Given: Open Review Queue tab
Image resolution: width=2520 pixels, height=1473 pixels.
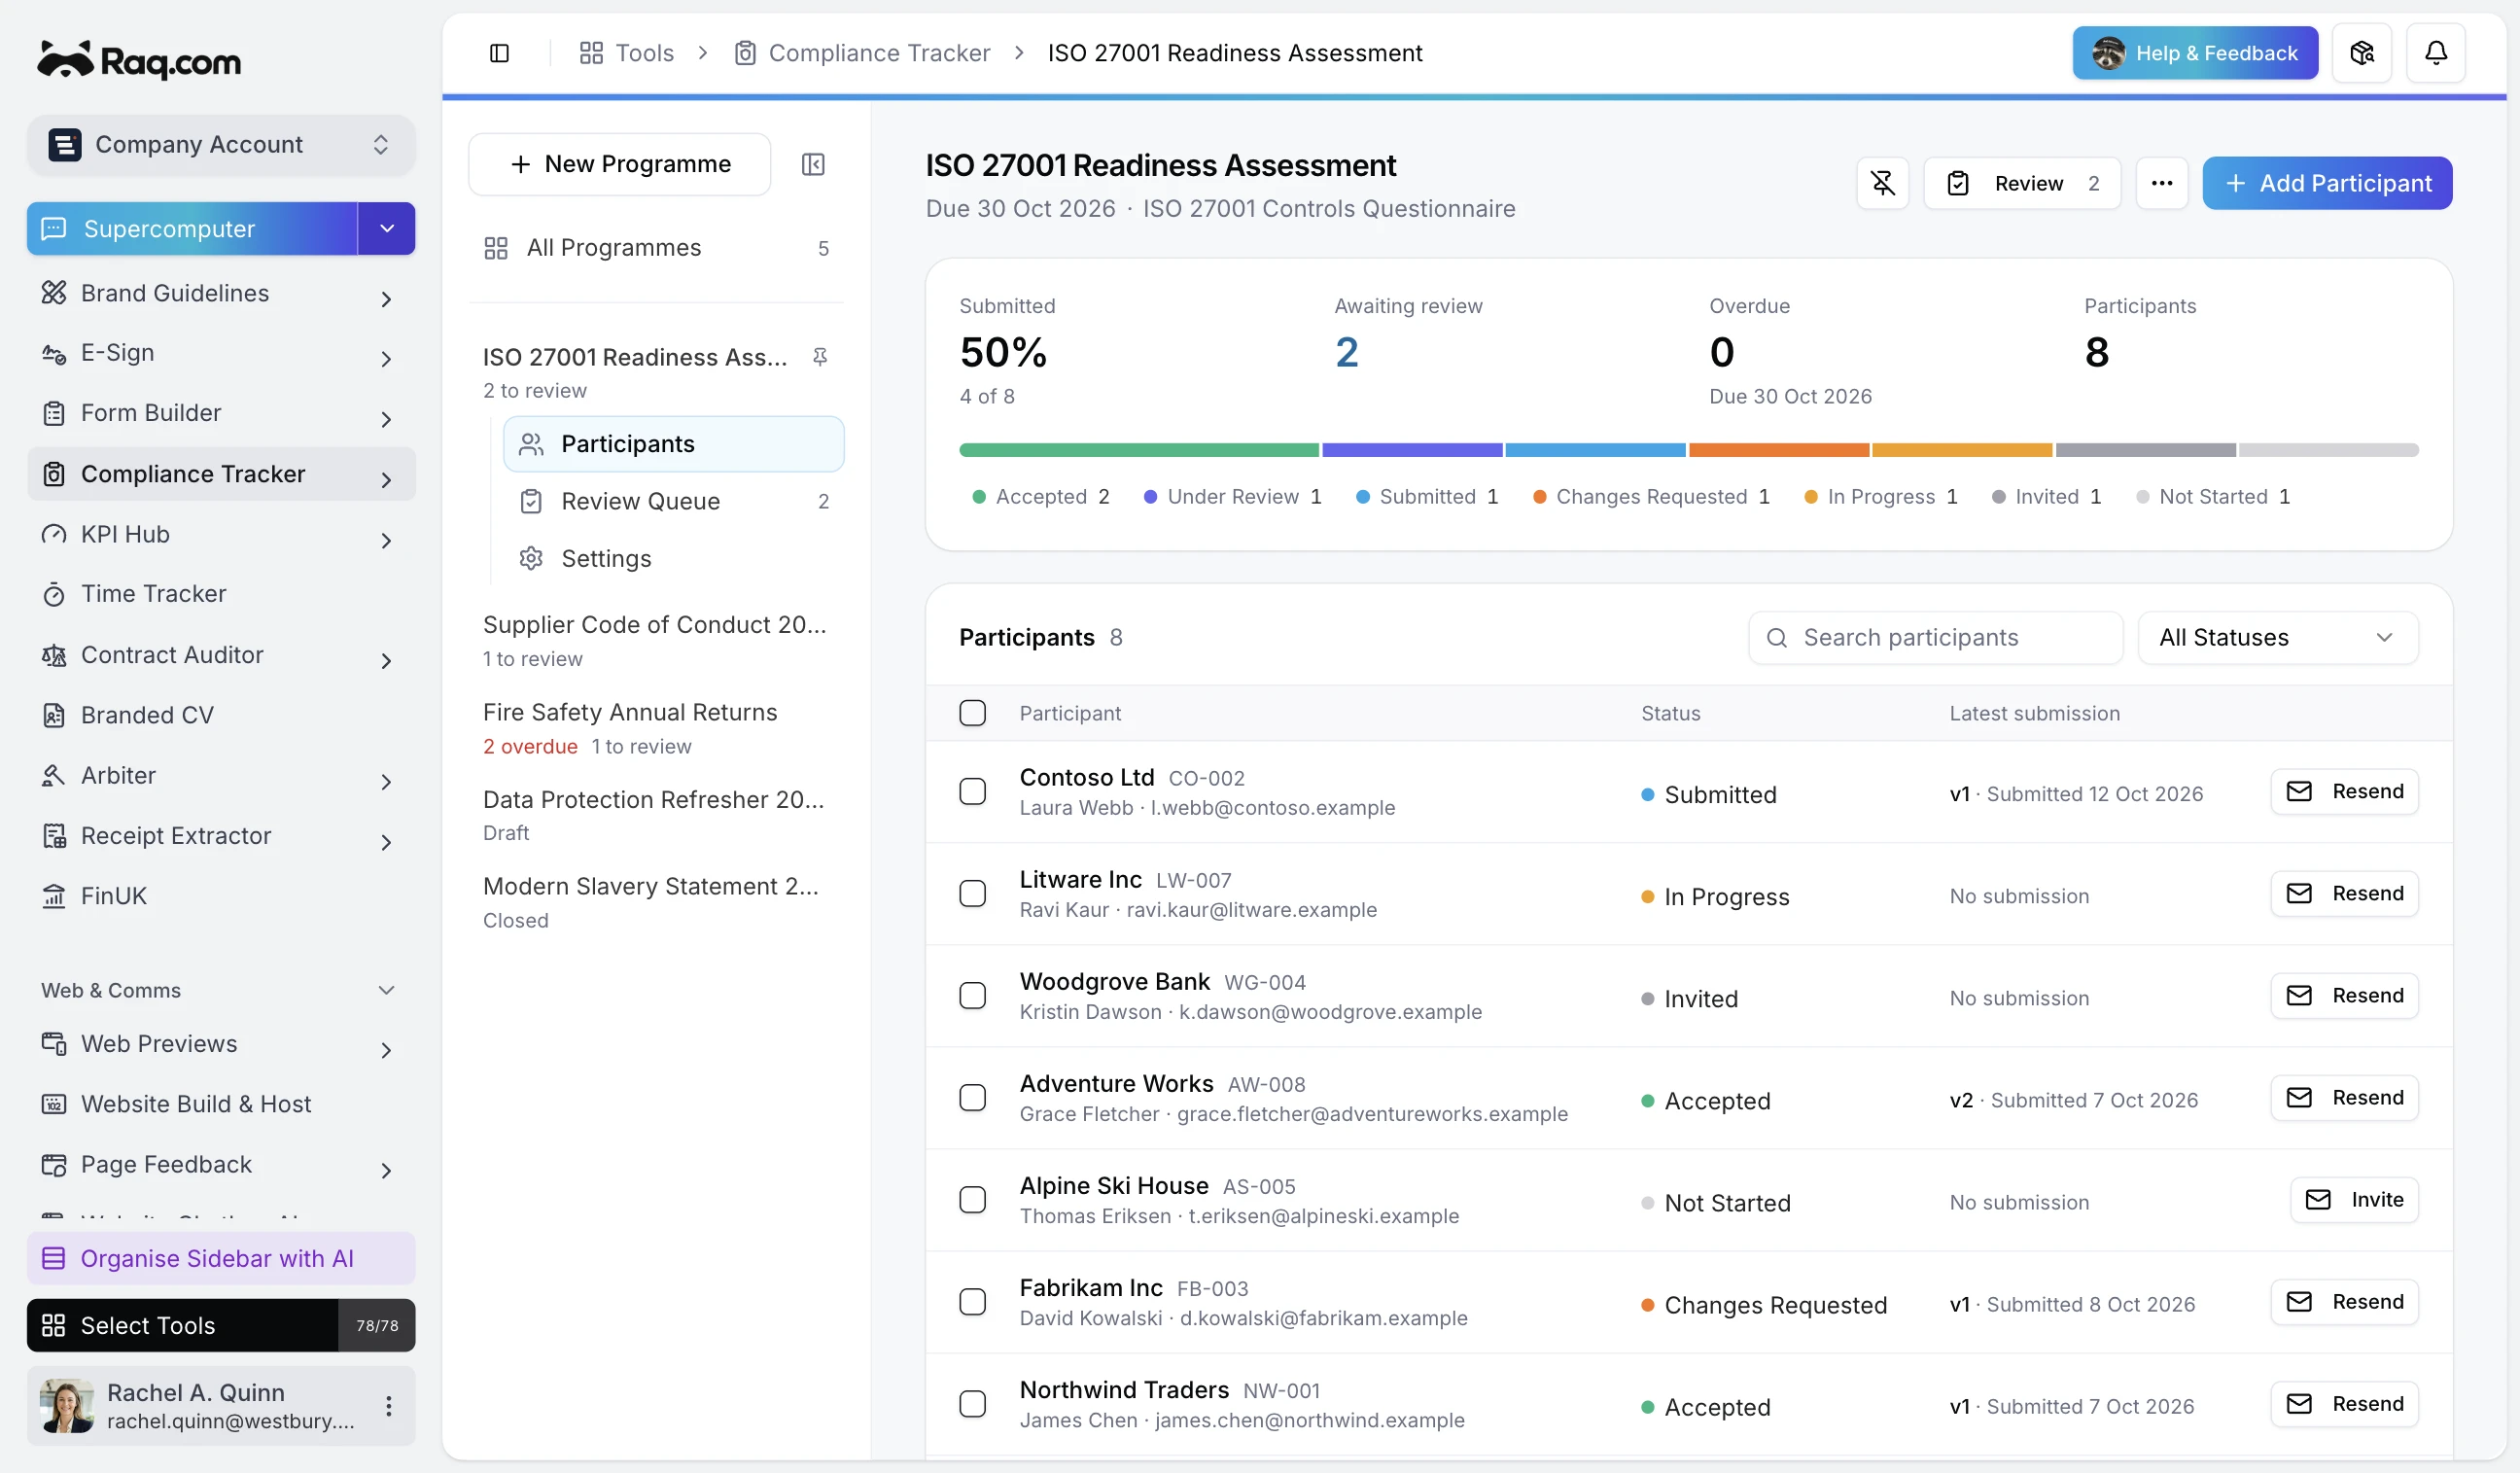Looking at the screenshot, I should click(673, 502).
